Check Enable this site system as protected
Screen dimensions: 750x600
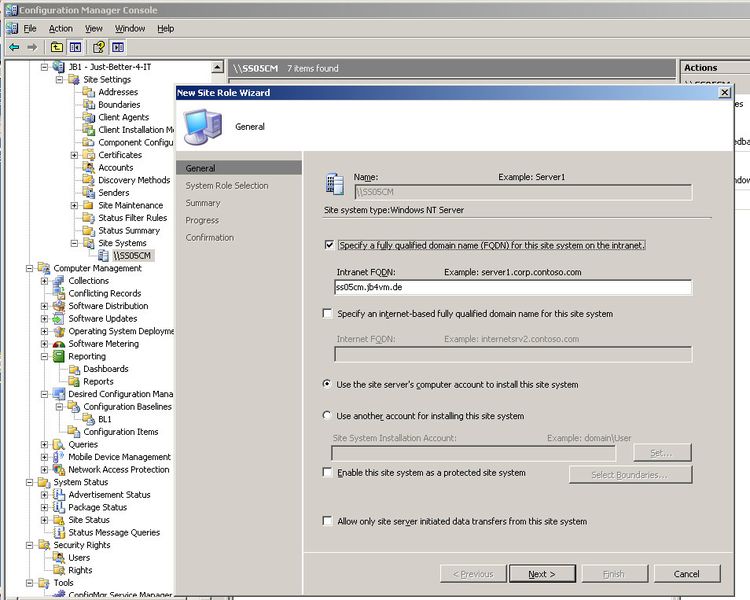(x=329, y=473)
